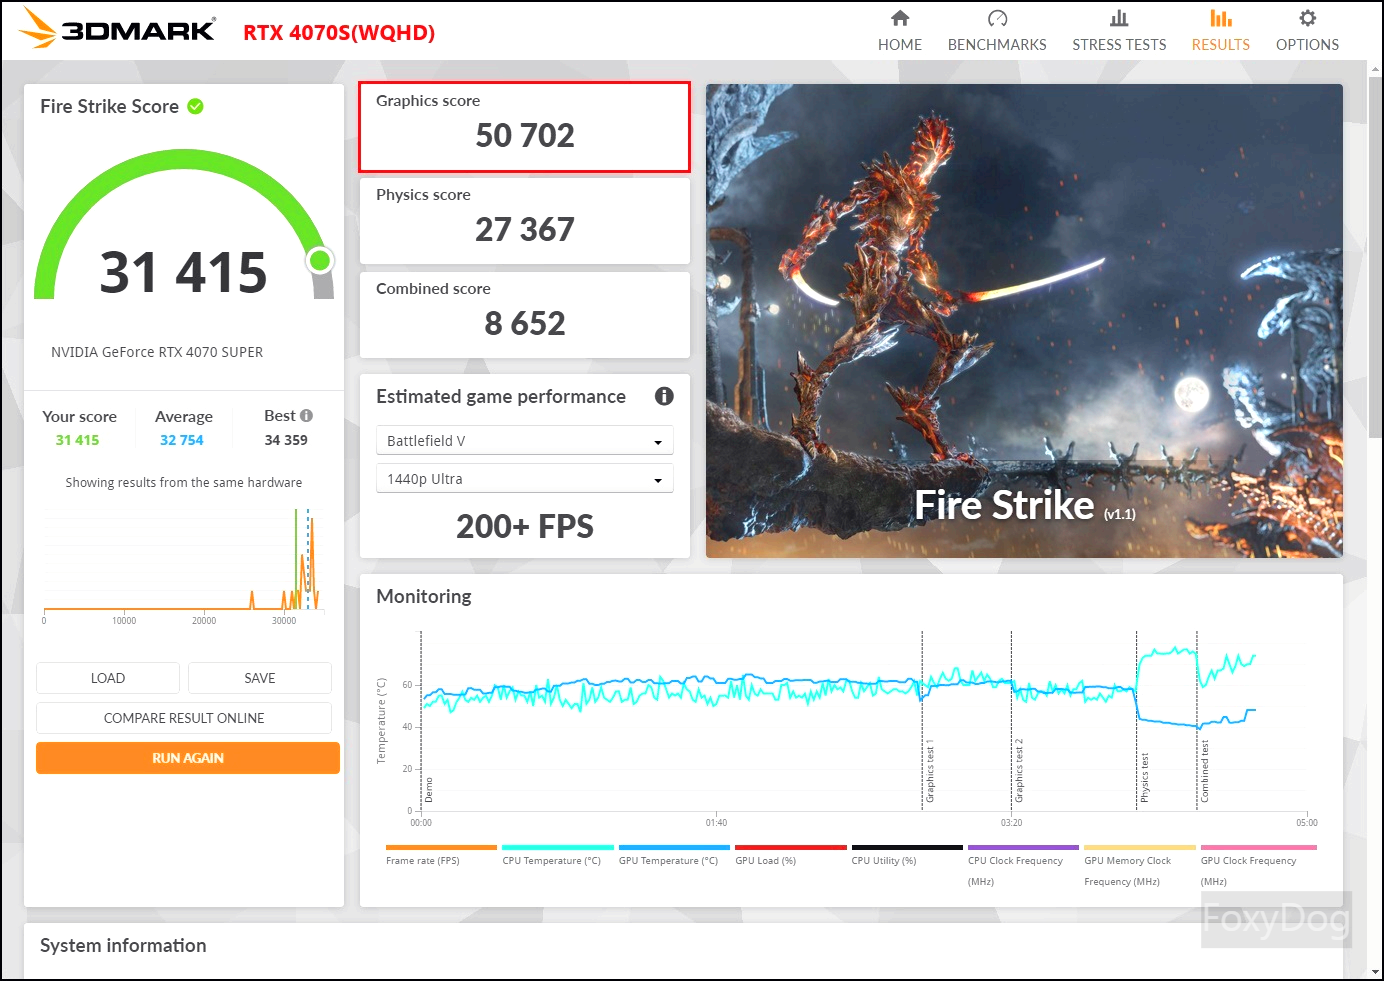Click the Average score 32 754
This screenshot has height=981, width=1384.
tap(182, 440)
